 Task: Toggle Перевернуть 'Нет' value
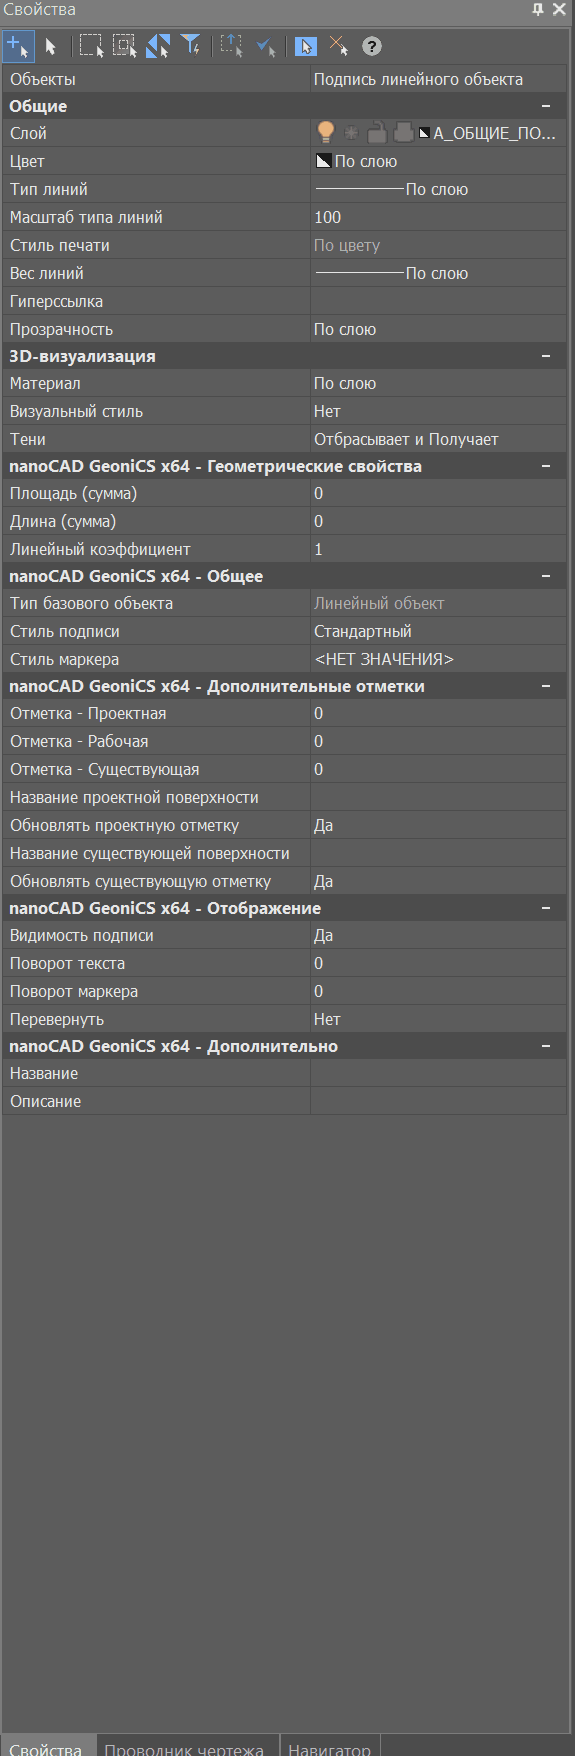click(438, 1019)
